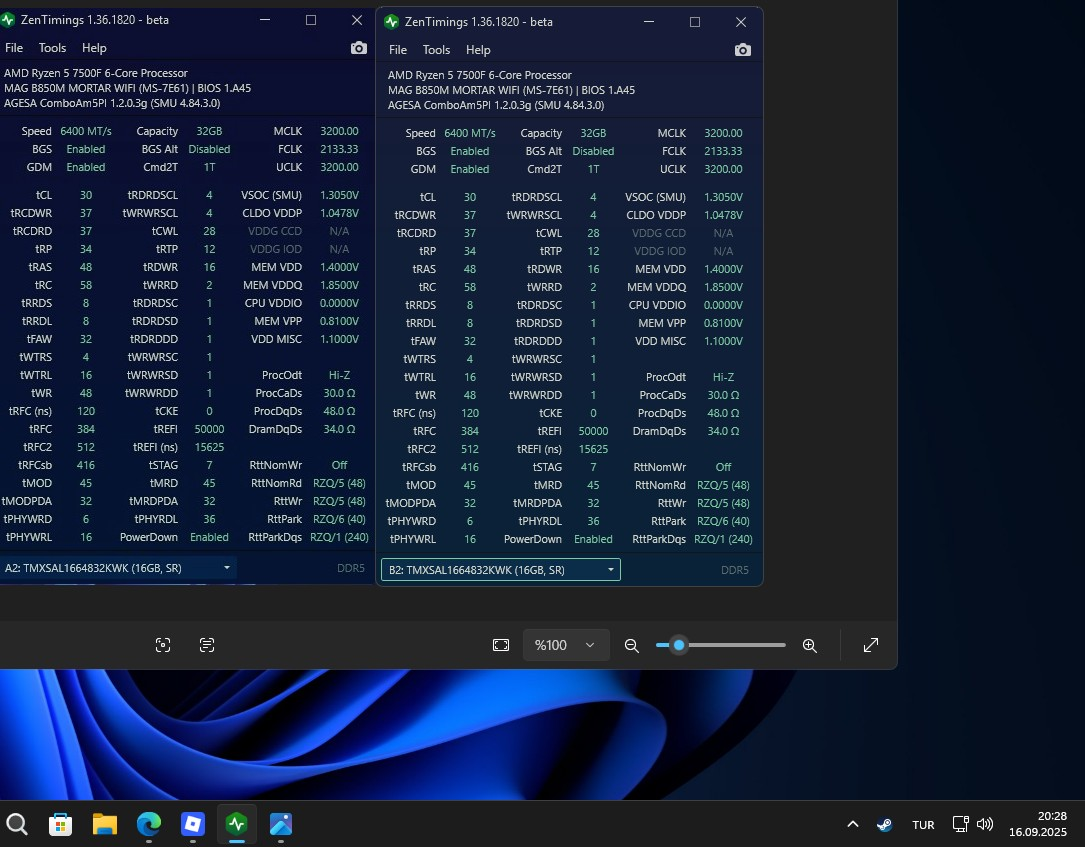Open File menu in right ZenTimings window
The image size is (1085, 847).
coord(398,50)
